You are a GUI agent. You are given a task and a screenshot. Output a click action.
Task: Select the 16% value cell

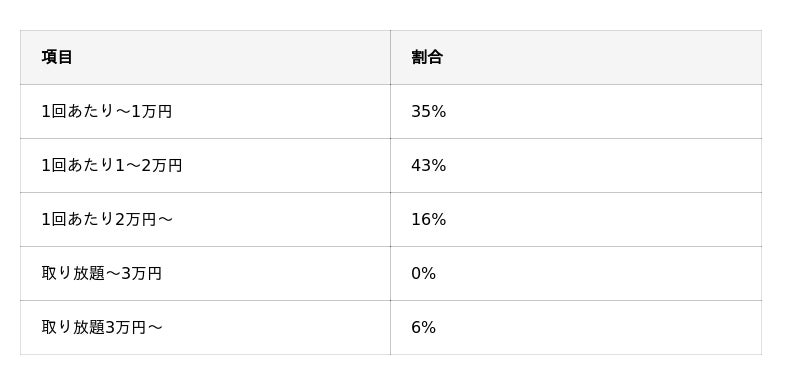(x=576, y=219)
